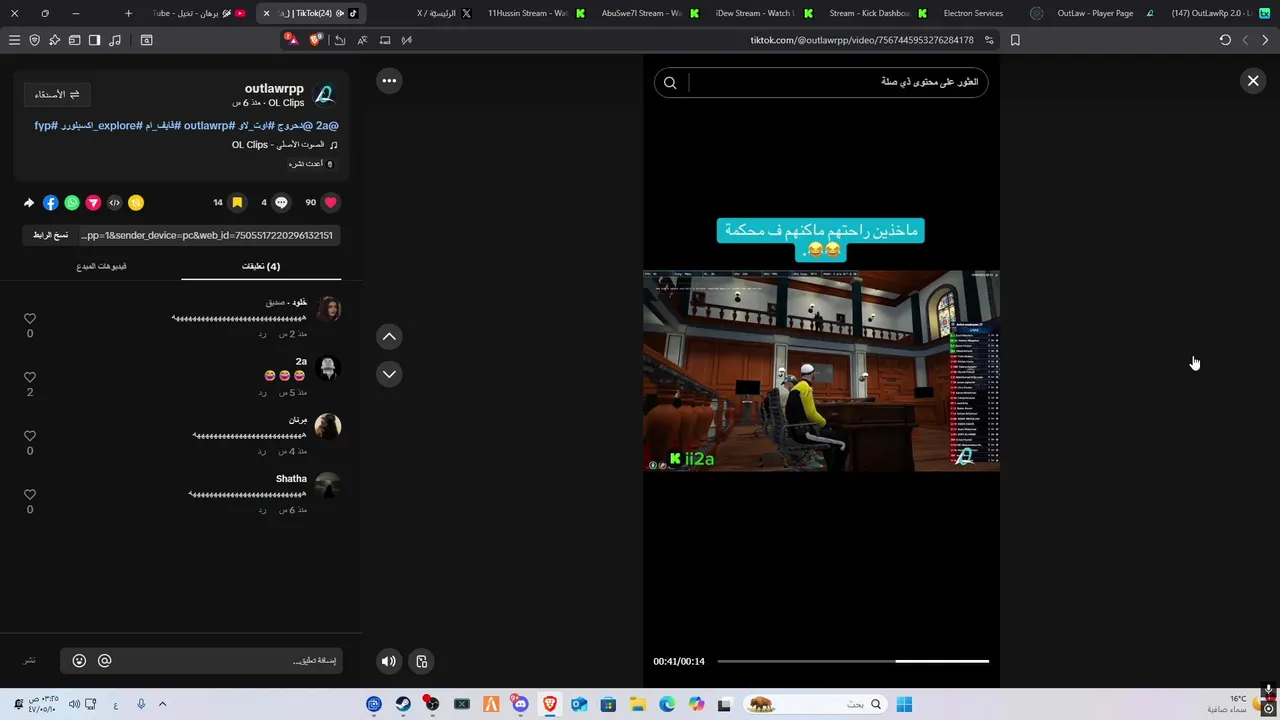Open Discord from taskbar

[x=520, y=704]
